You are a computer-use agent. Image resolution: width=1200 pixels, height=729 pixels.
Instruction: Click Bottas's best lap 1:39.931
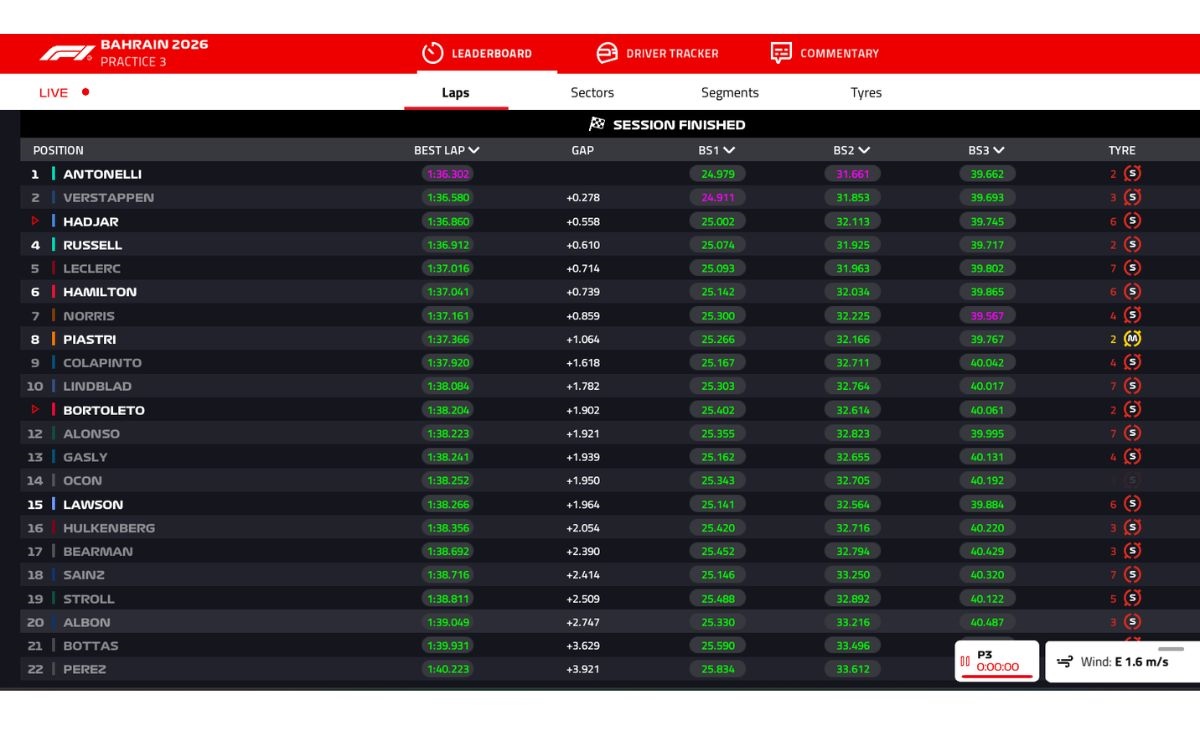coord(447,646)
